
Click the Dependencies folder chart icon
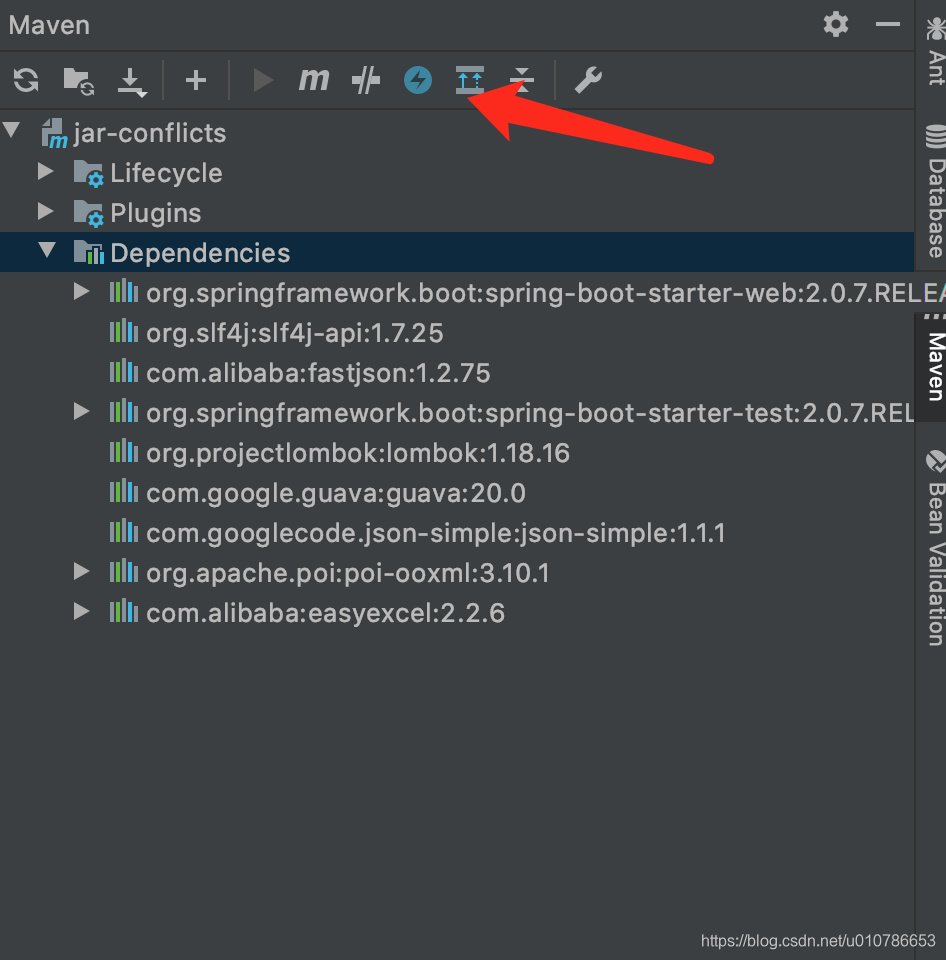tap(88, 252)
